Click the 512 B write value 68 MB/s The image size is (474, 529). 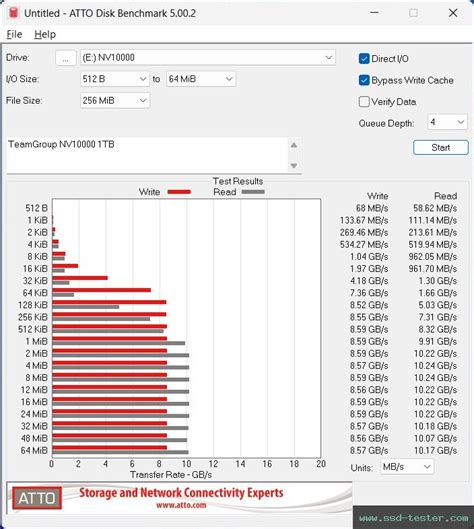pos(372,208)
